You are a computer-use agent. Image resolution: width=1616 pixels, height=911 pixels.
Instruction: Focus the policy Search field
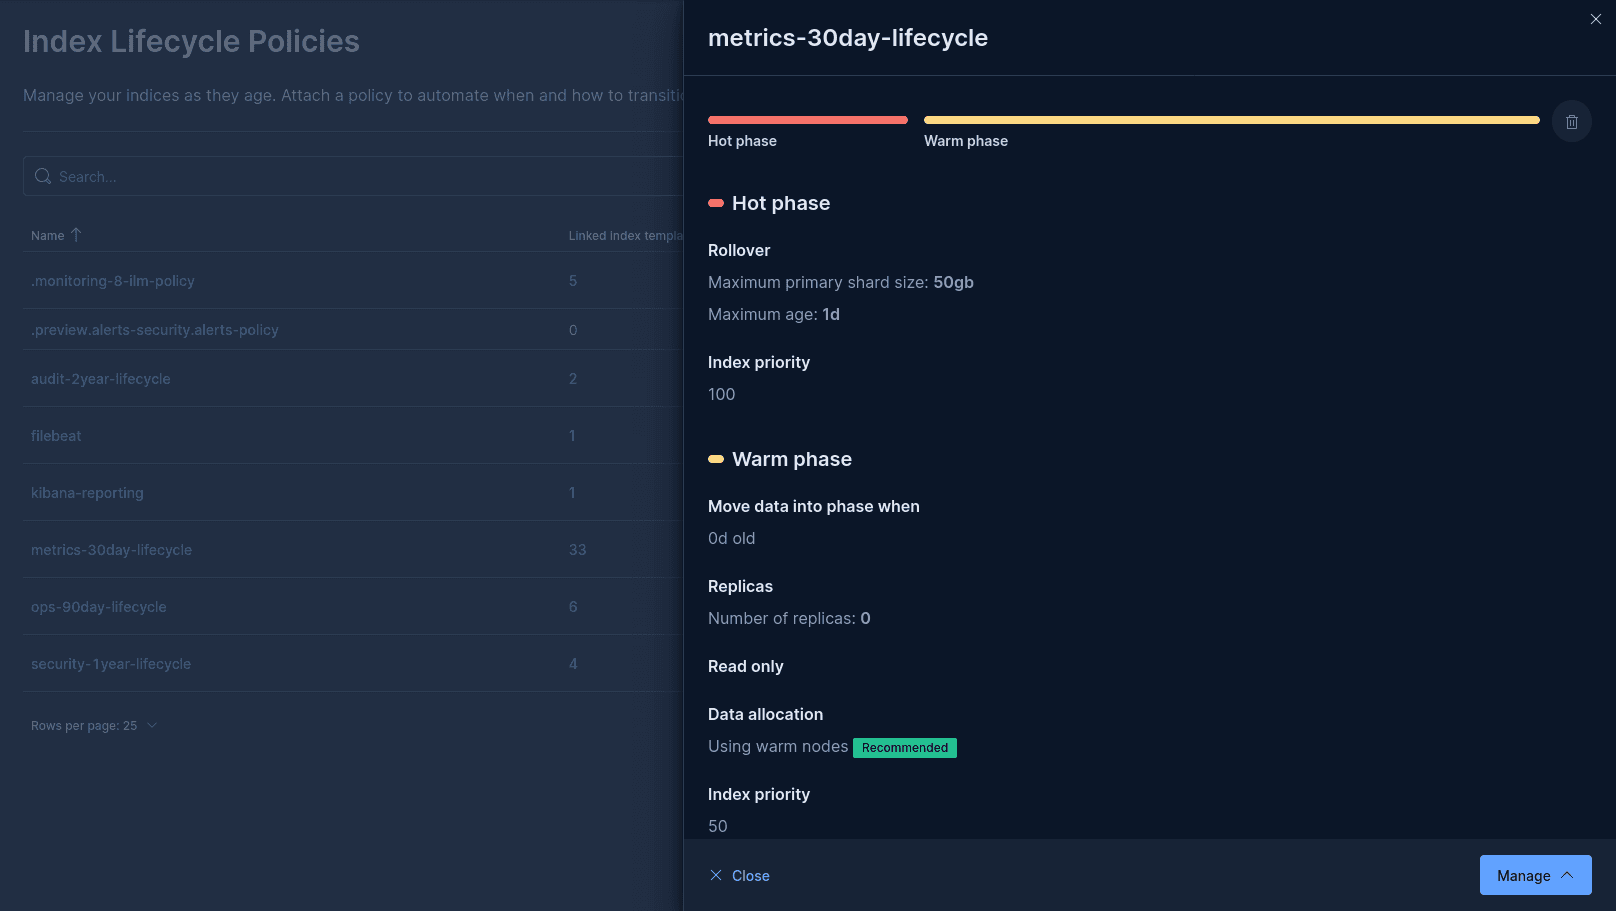pos(353,176)
